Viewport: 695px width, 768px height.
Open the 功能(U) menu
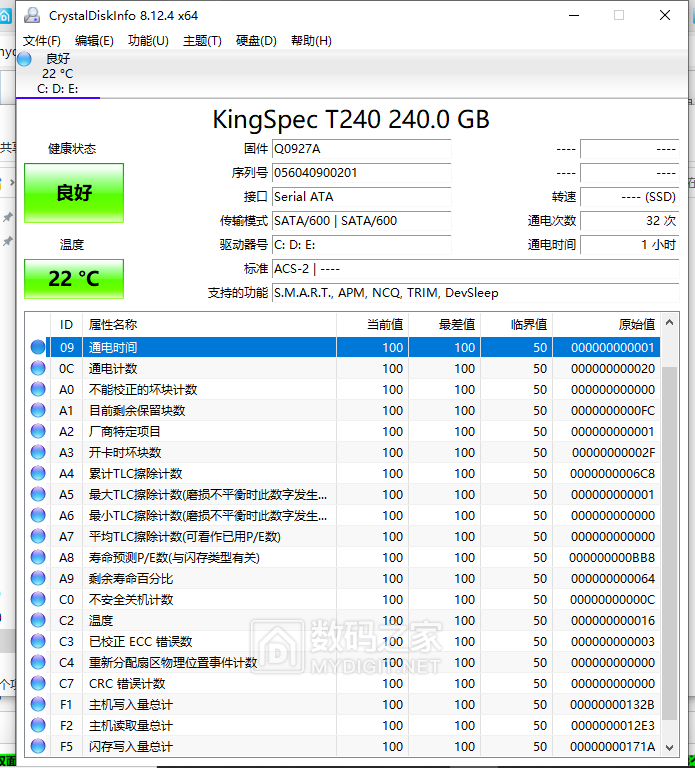tap(148, 41)
